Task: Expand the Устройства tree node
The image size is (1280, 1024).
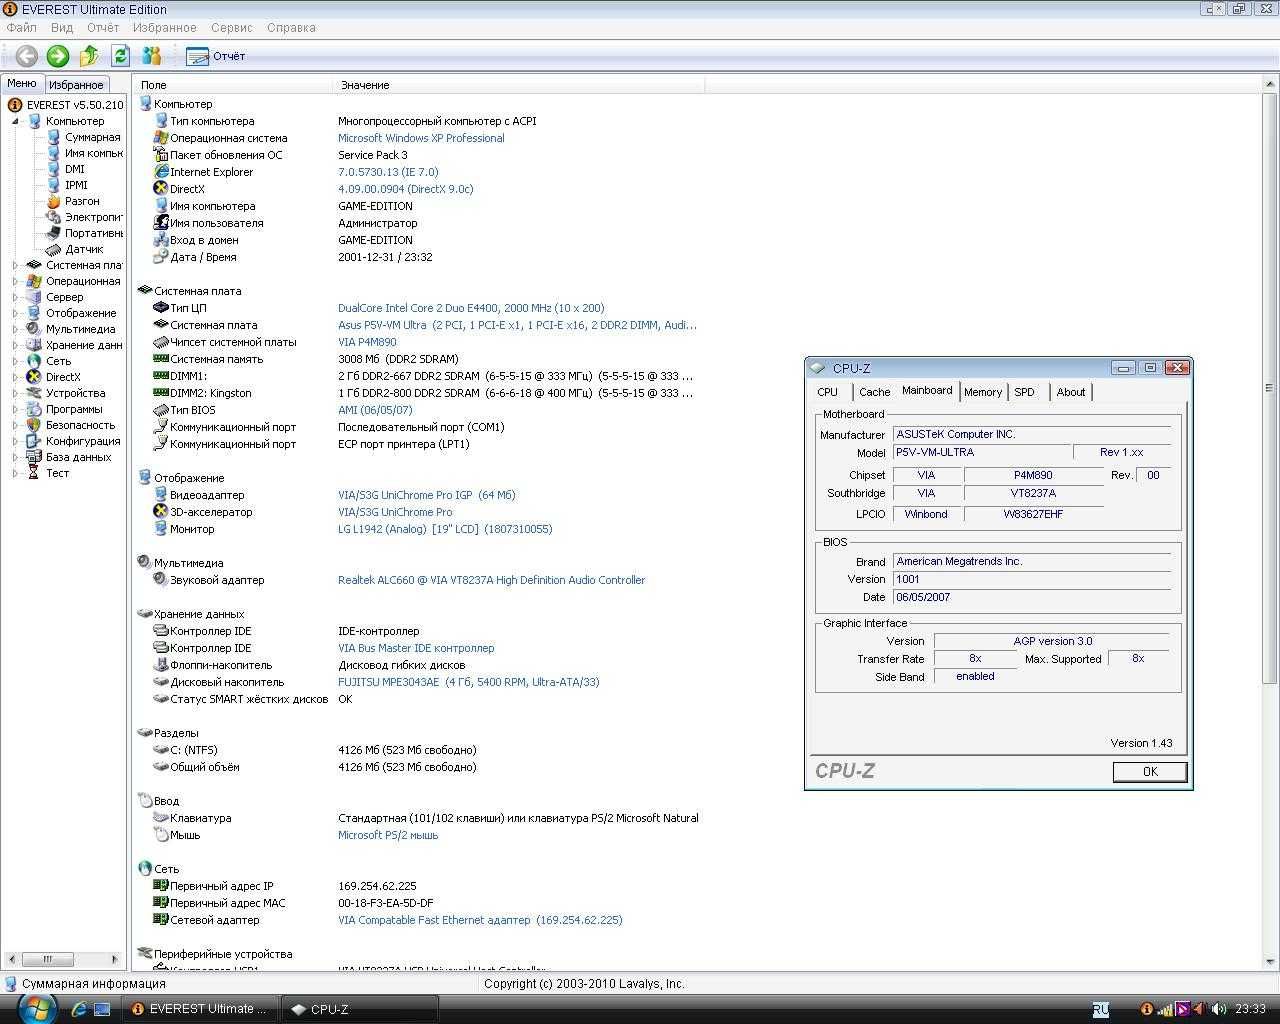Action: click(16, 393)
